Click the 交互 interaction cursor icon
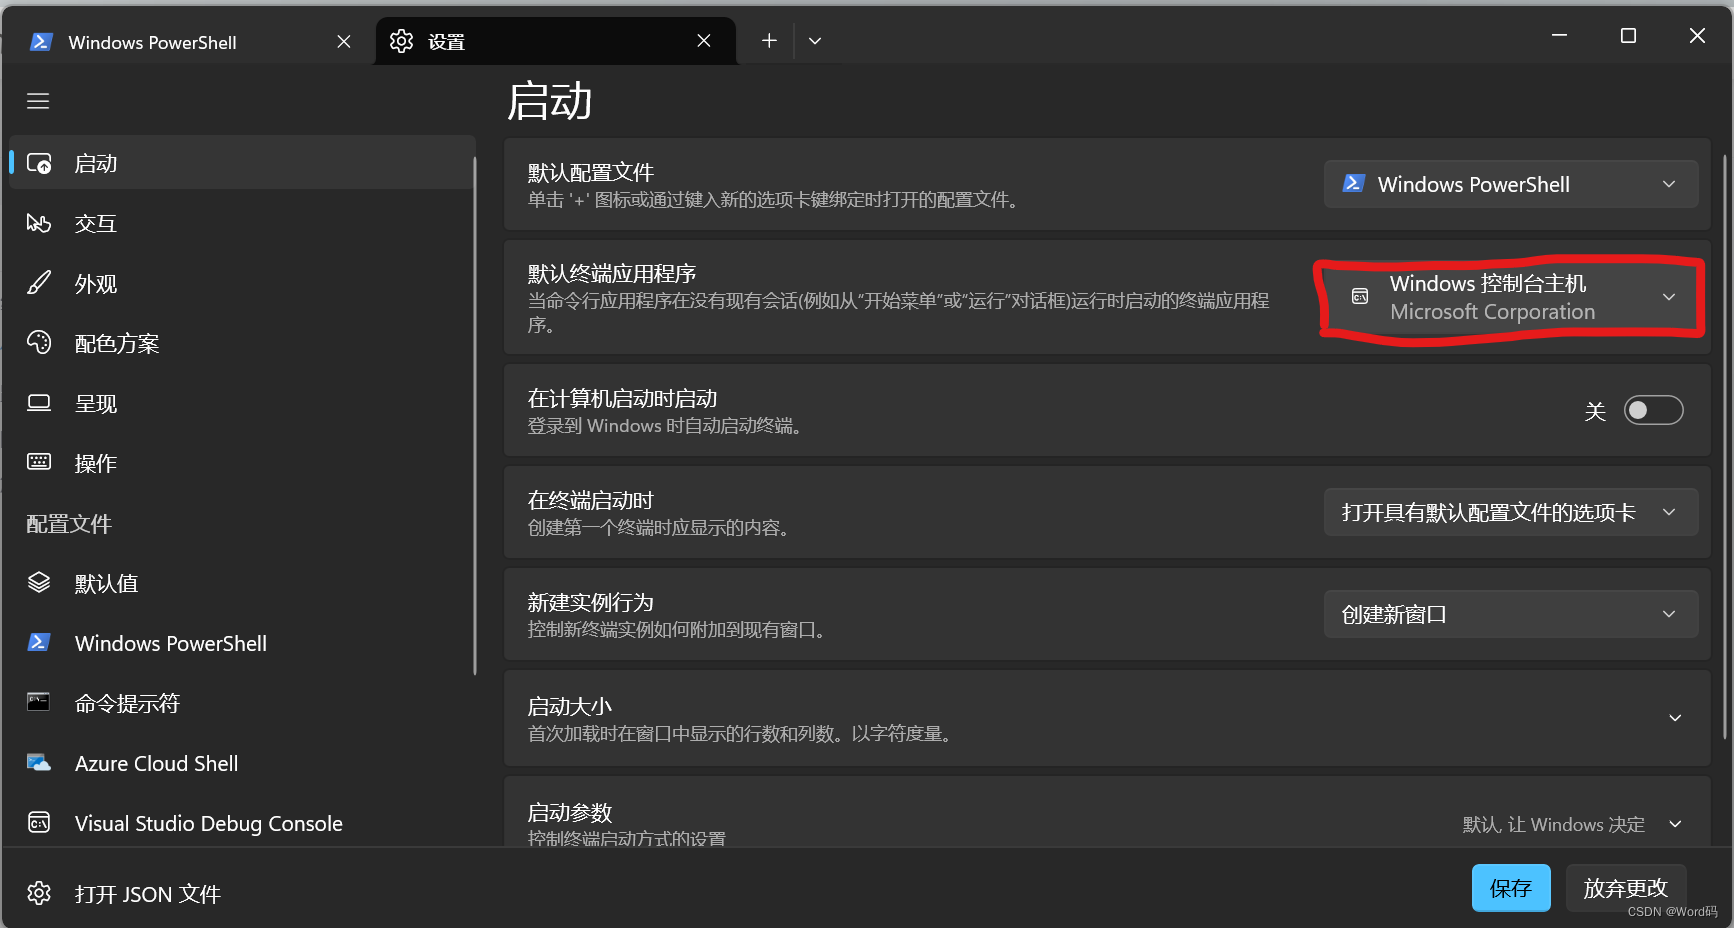Image resolution: width=1734 pixels, height=928 pixels. pyautogui.click(x=39, y=223)
